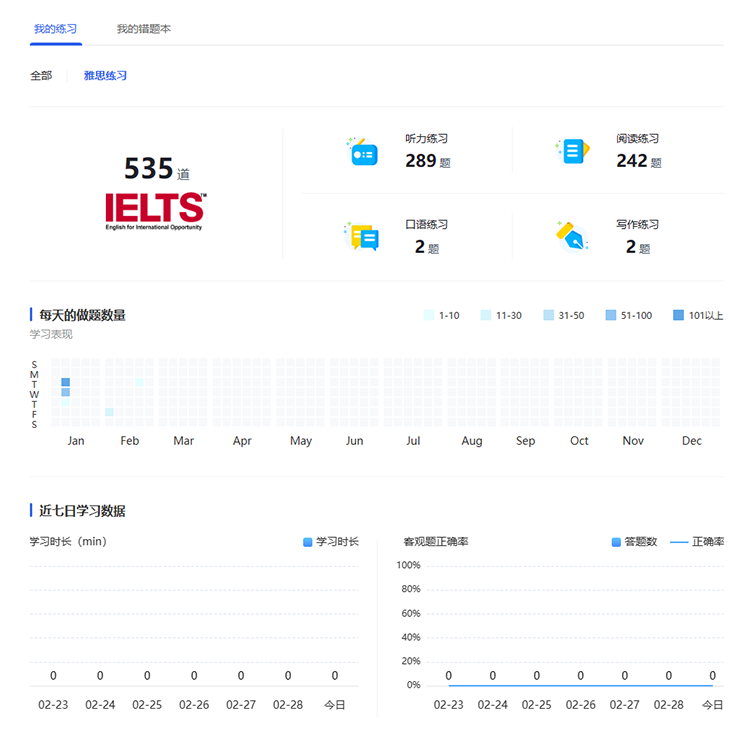
Task: Toggle the 学习时长 legend item
Action: 331,542
